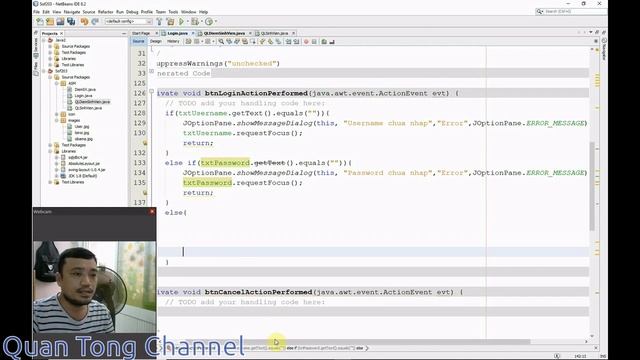Click the Debug Project icon
Viewport: 640px width, 360px height.
pos(195,22)
